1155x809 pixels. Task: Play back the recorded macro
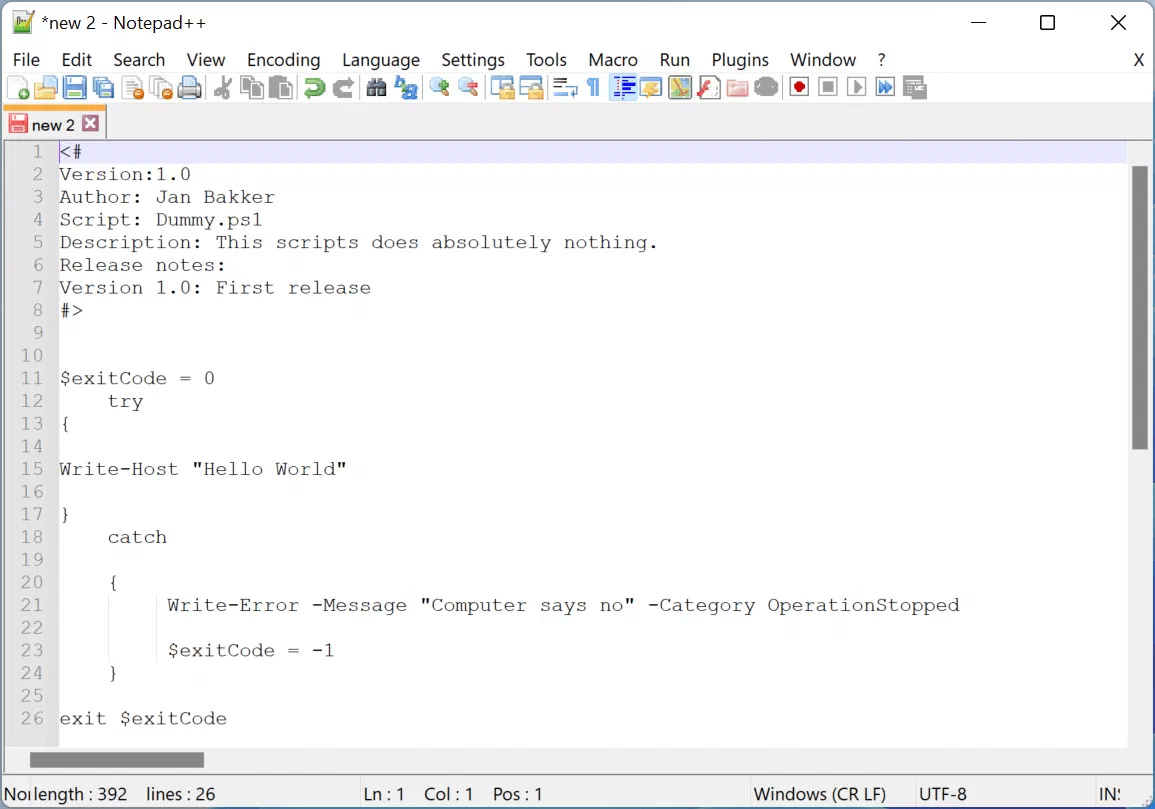coord(857,88)
